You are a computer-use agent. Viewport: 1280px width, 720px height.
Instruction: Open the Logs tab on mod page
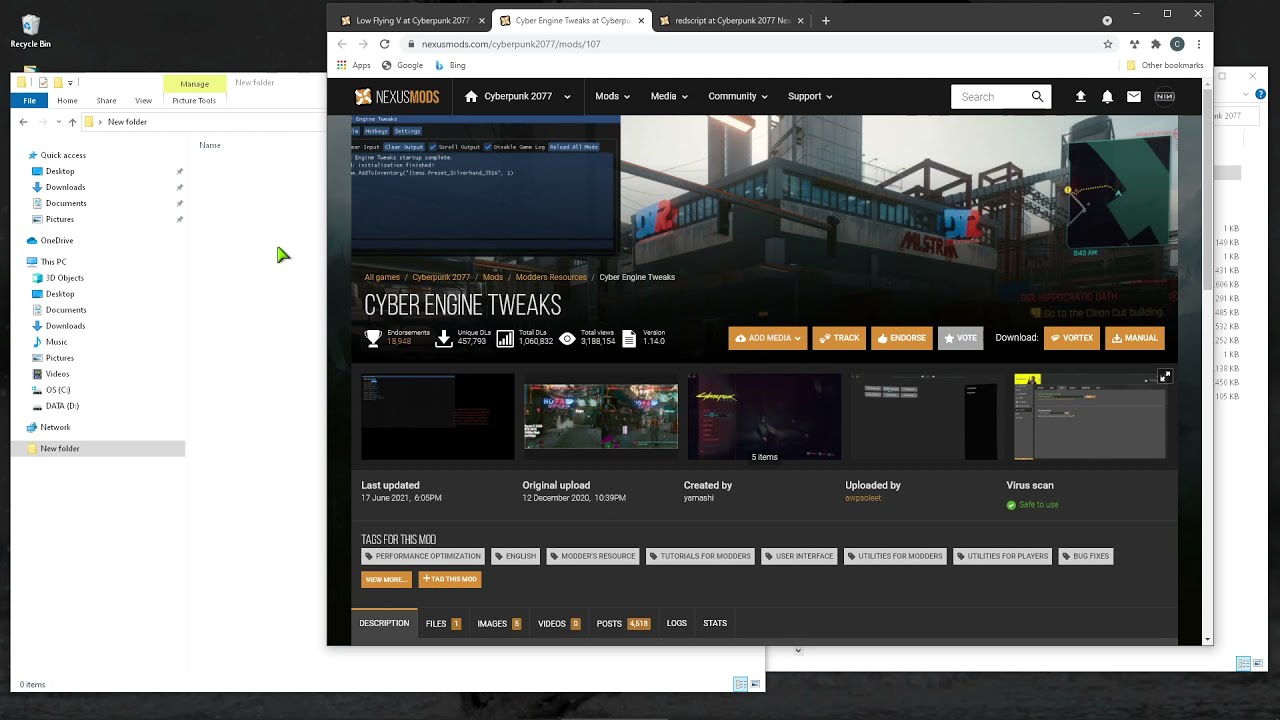point(677,623)
